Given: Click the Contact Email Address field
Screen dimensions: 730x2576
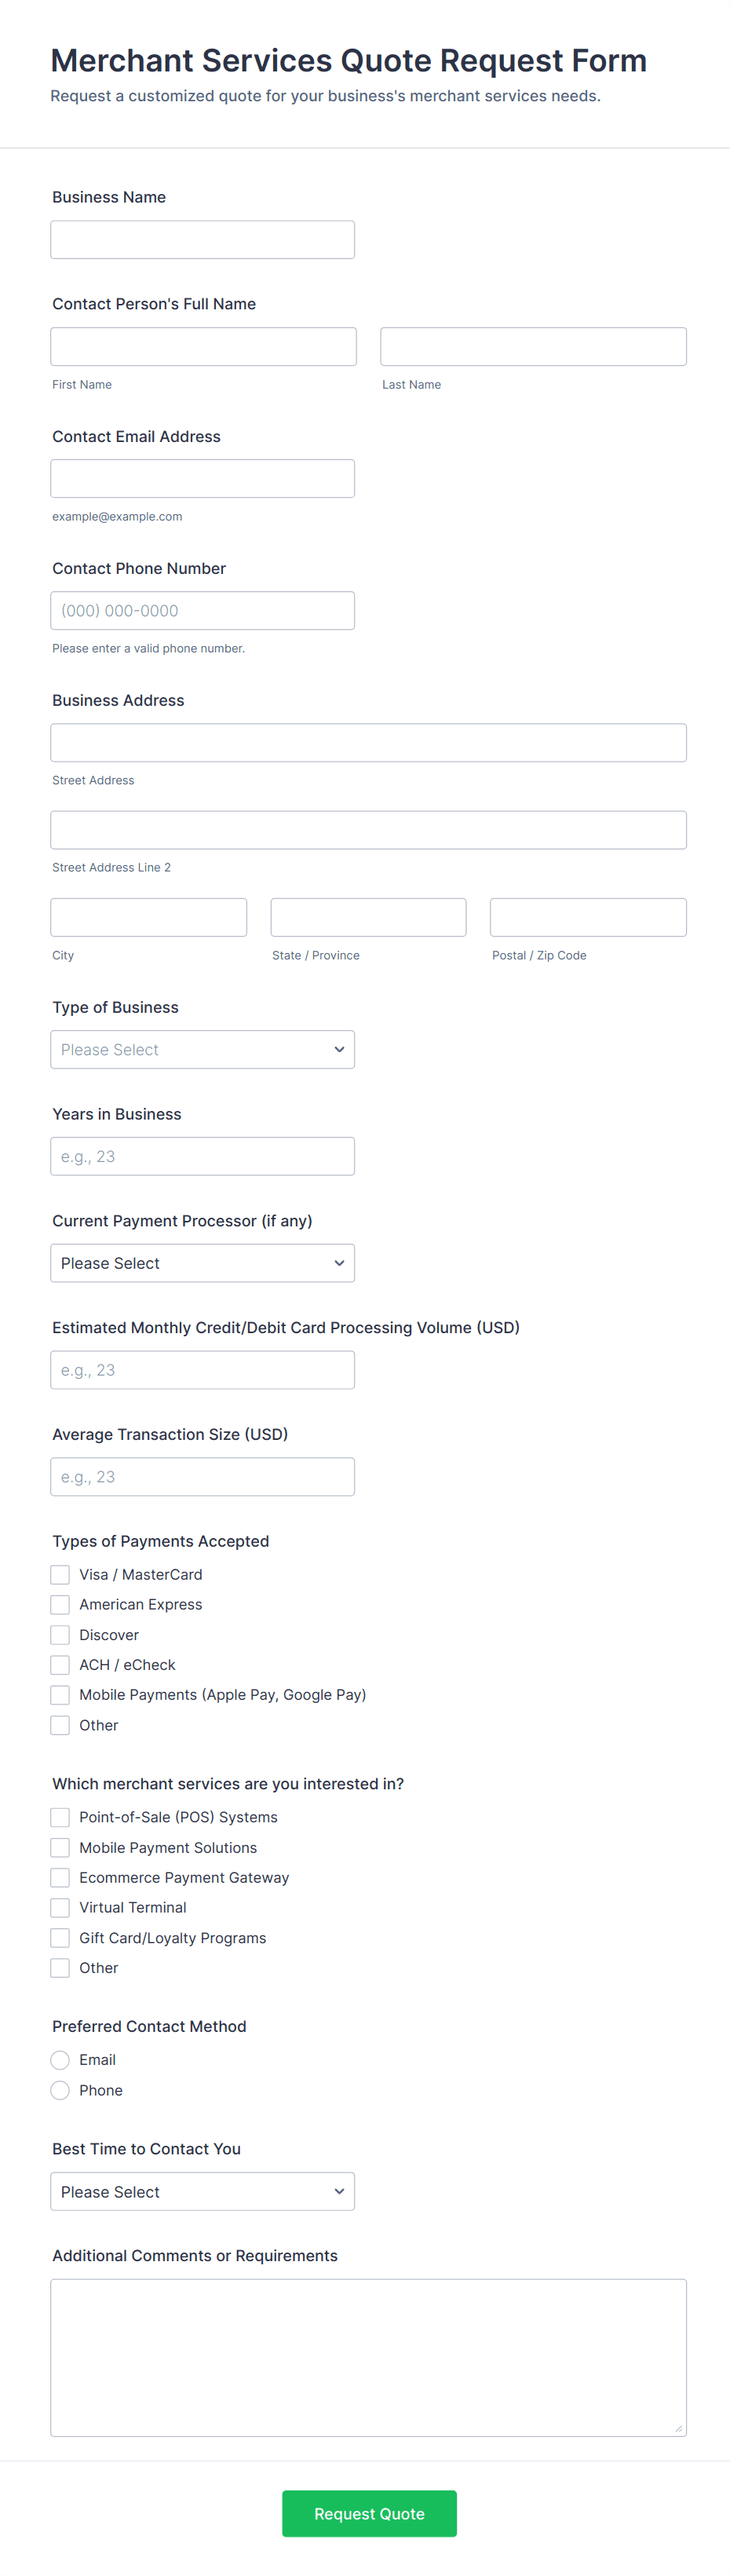Looking at the screenshot, I should tap(202, 478).
